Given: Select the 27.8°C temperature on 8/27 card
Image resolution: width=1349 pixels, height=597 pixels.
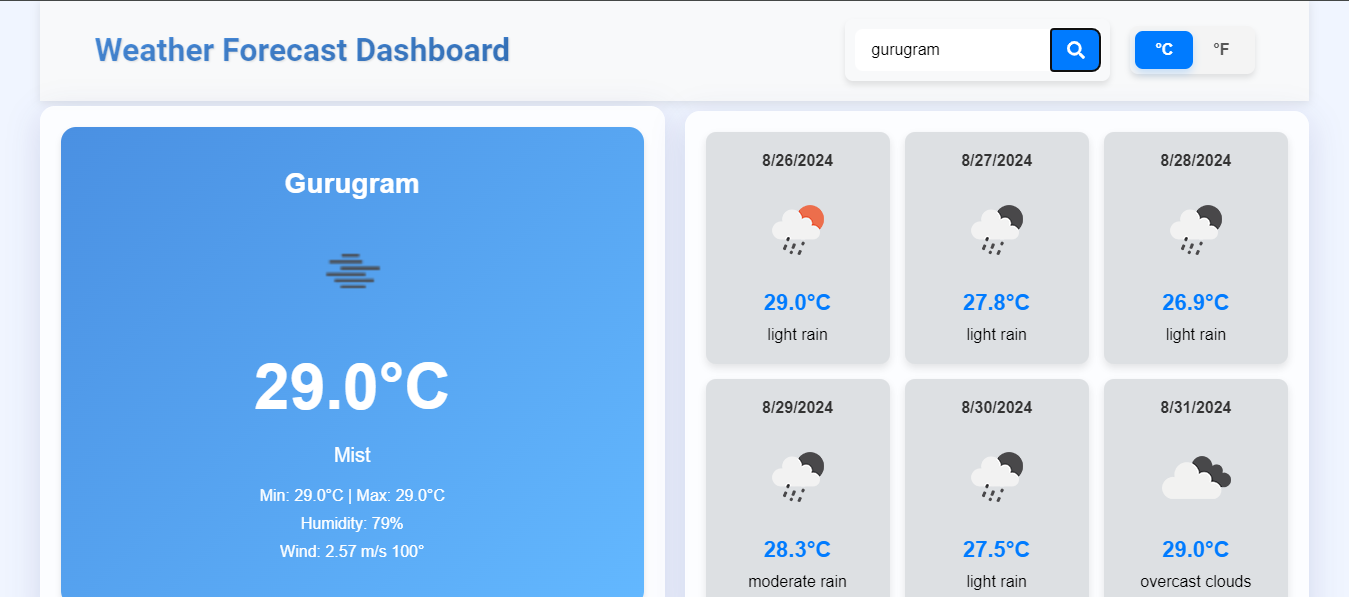Looking at the screenshot, I should coord(996,302).
